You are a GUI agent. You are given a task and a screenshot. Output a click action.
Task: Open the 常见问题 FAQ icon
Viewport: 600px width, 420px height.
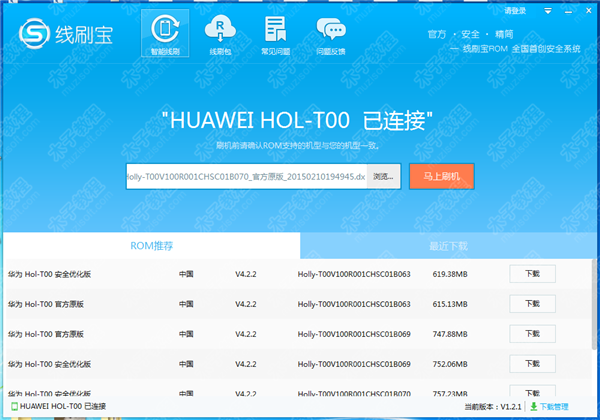click(276, 35)
